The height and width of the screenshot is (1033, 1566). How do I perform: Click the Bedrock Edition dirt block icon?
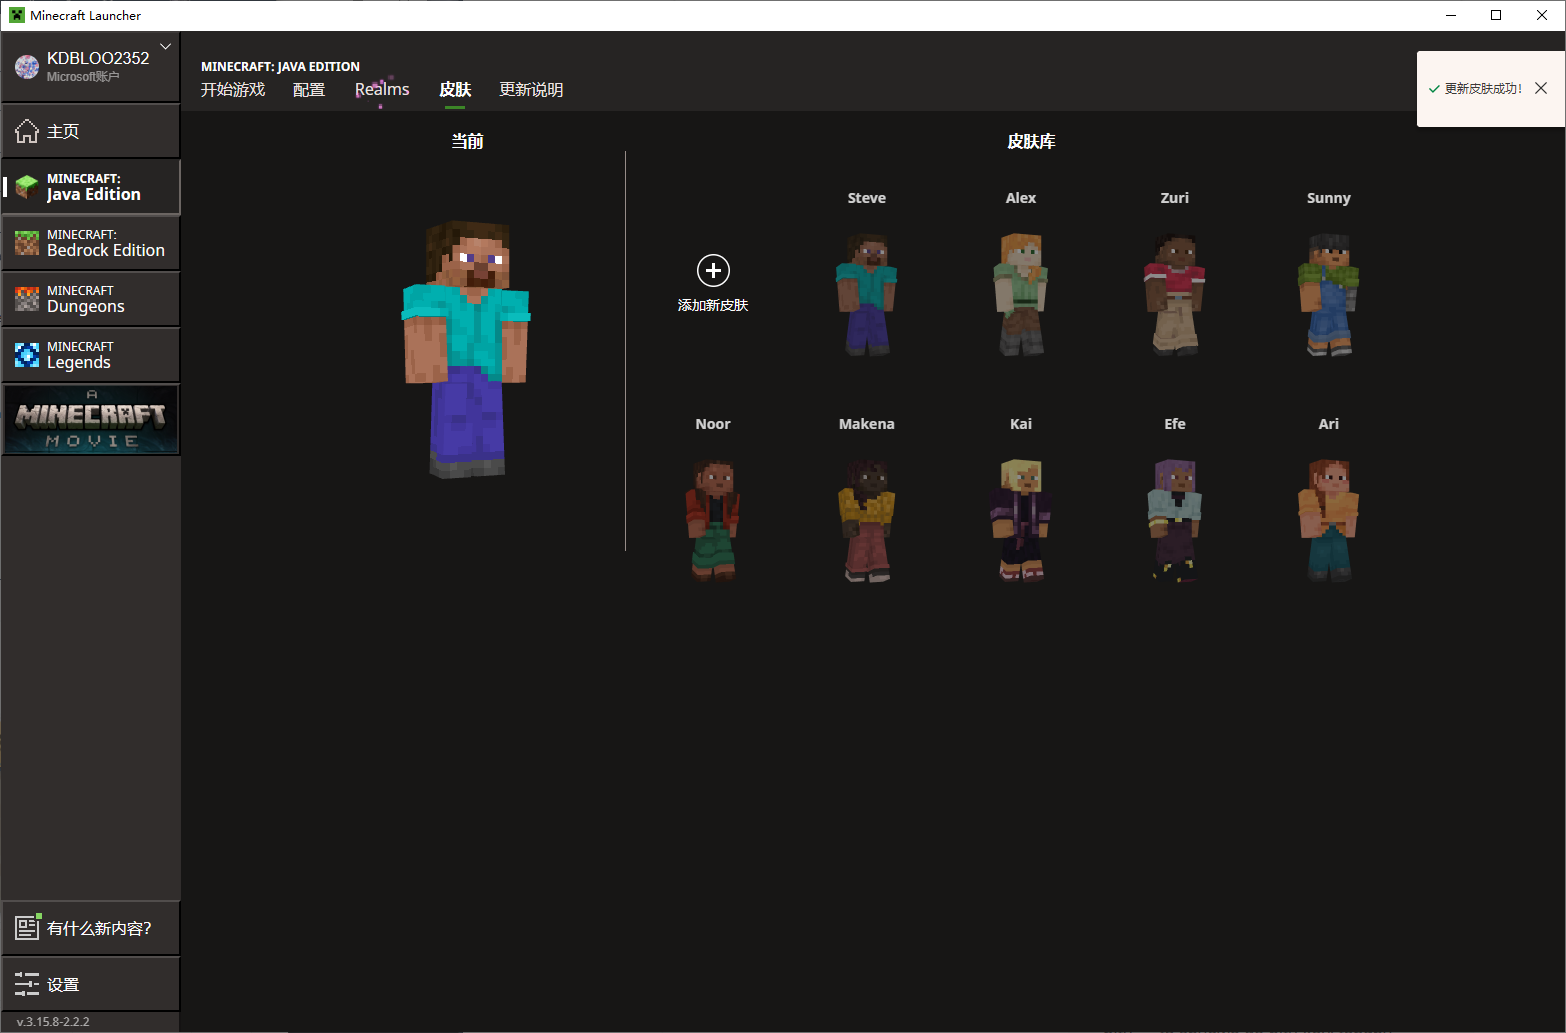[x=27, y=243]
